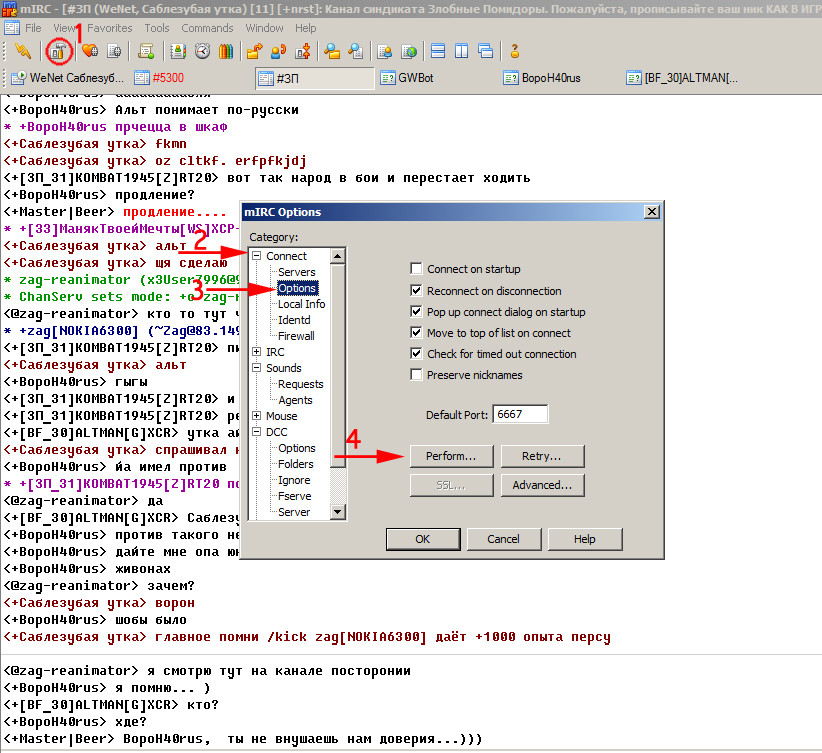Toggle Preserve nicknames checkbox
This screenshot has width=822, height=753.
tap(416, 374)
